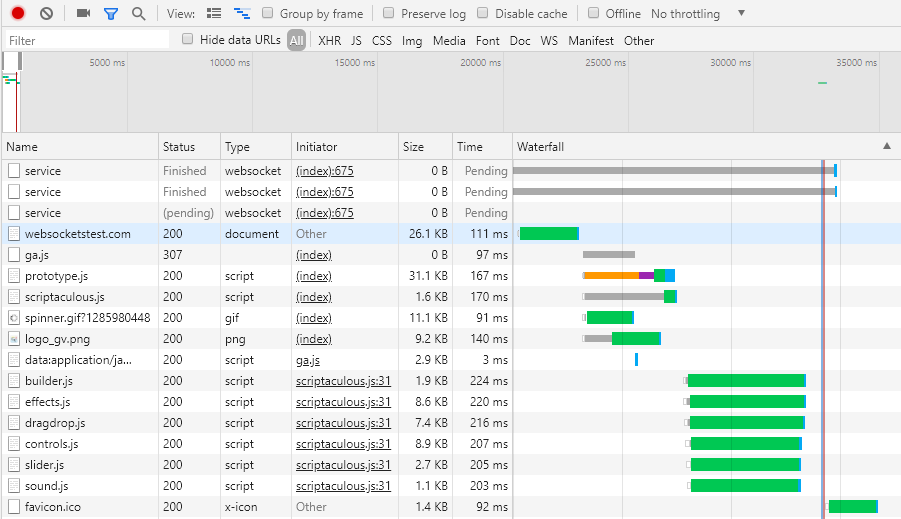The height and width of the screenshot is (519, 901).
Task: Check the Disable cache option
Action: click(x=483, y=13)
